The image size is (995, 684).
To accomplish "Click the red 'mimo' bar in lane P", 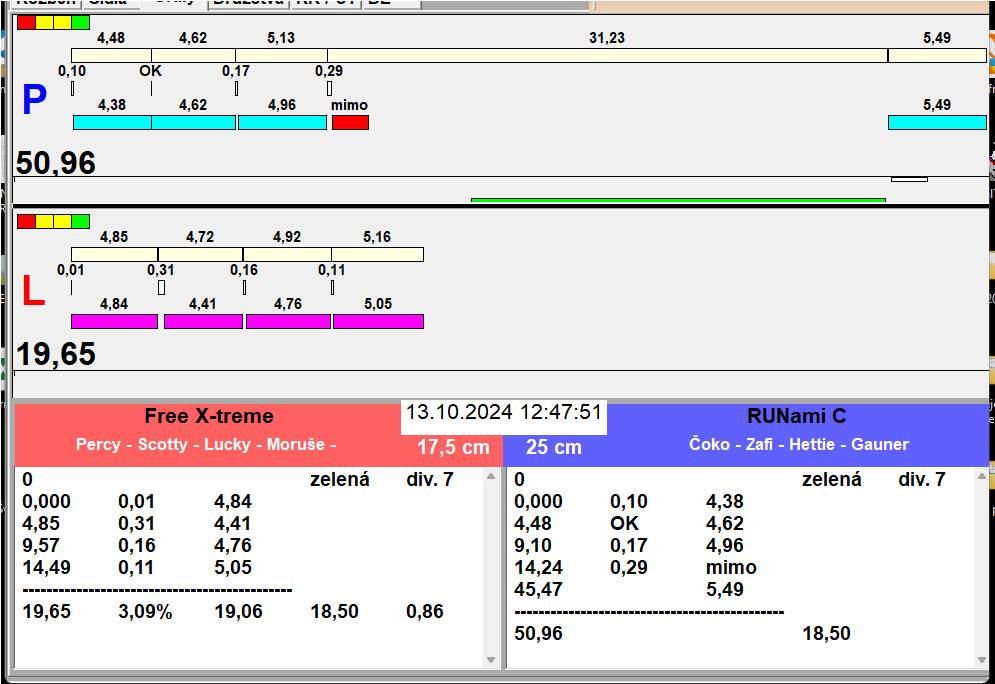I will tap(350, 122).
